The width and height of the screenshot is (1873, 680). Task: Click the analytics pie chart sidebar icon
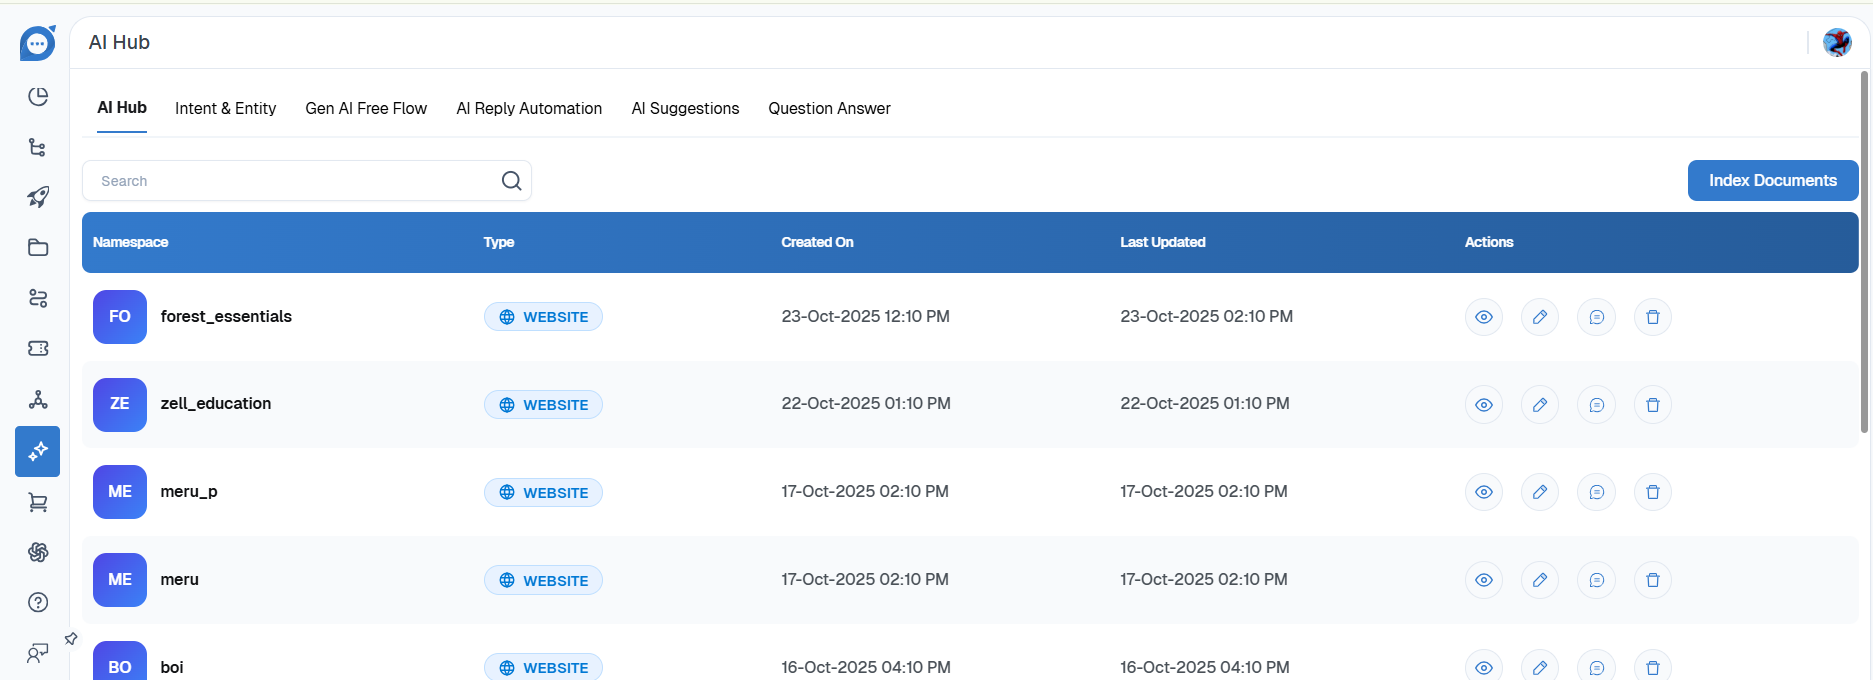click(x=38, y=96)
